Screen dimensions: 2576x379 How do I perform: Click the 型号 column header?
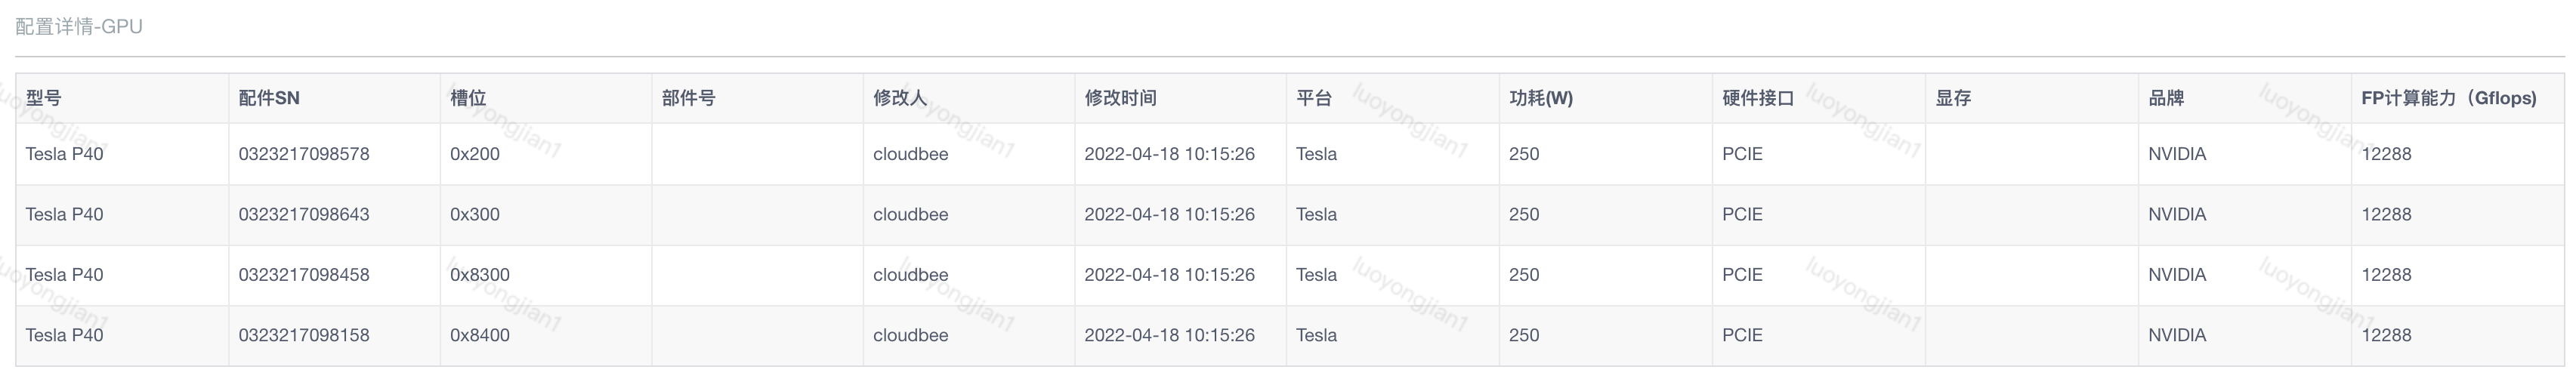(43, 98)
